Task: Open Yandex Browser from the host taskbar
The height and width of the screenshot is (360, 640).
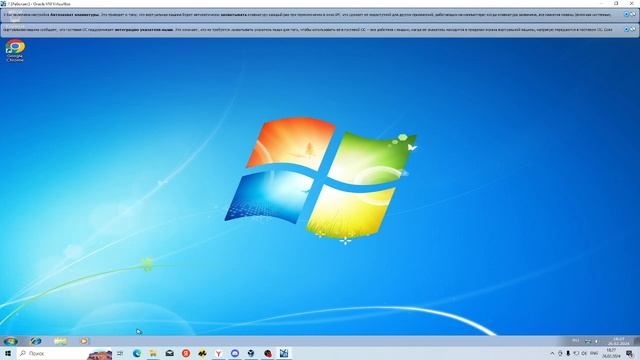Action: pos(219,353)
